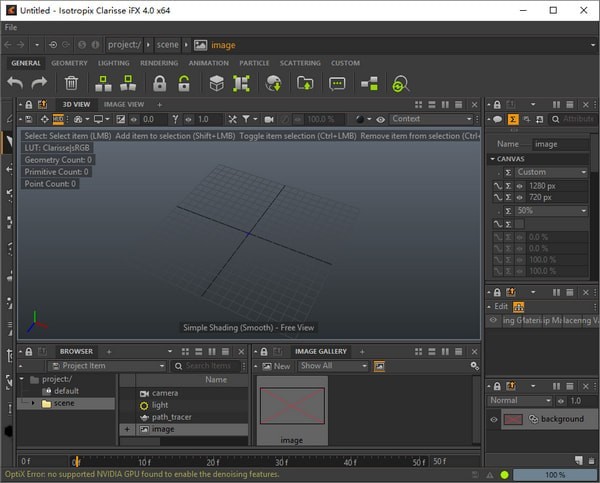The height and width of the screenshot is (483, 600).
Task: Click the speech bubble comment icon in toolbar
Action: click(x=337, y=84)
